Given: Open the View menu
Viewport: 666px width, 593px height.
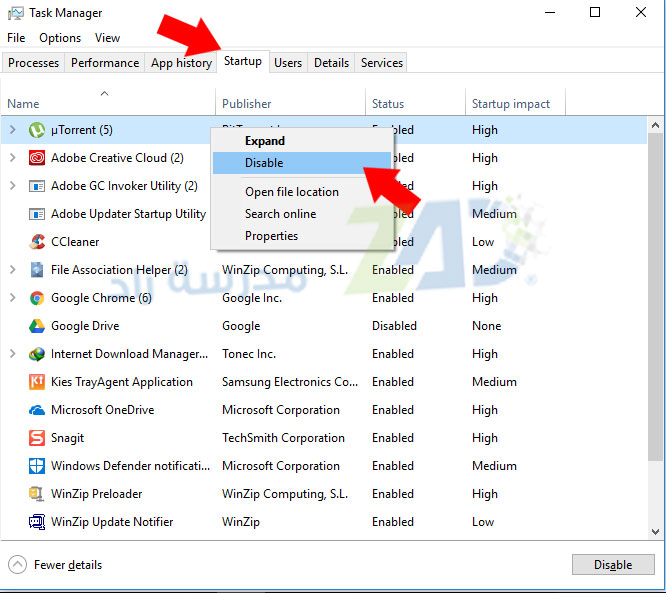Looking at the screenshot, I should pos(107,38).
